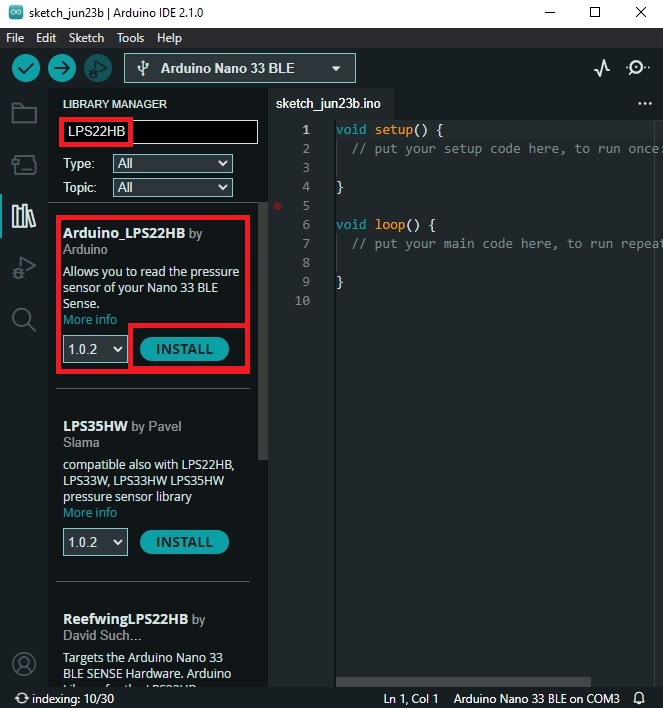Click the library list vertical scrollbar
The height and width of the screenshot is (708, 663).
[263, 331]
